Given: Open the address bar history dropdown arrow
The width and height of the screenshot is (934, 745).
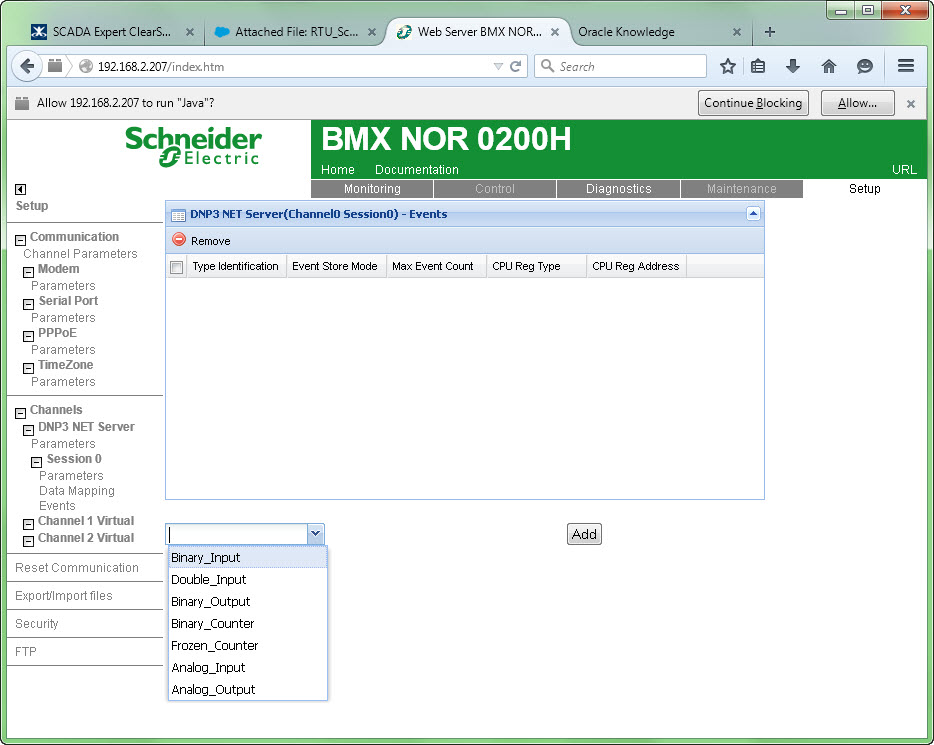Looking at the screenshot, I should (x=498, y=66).
